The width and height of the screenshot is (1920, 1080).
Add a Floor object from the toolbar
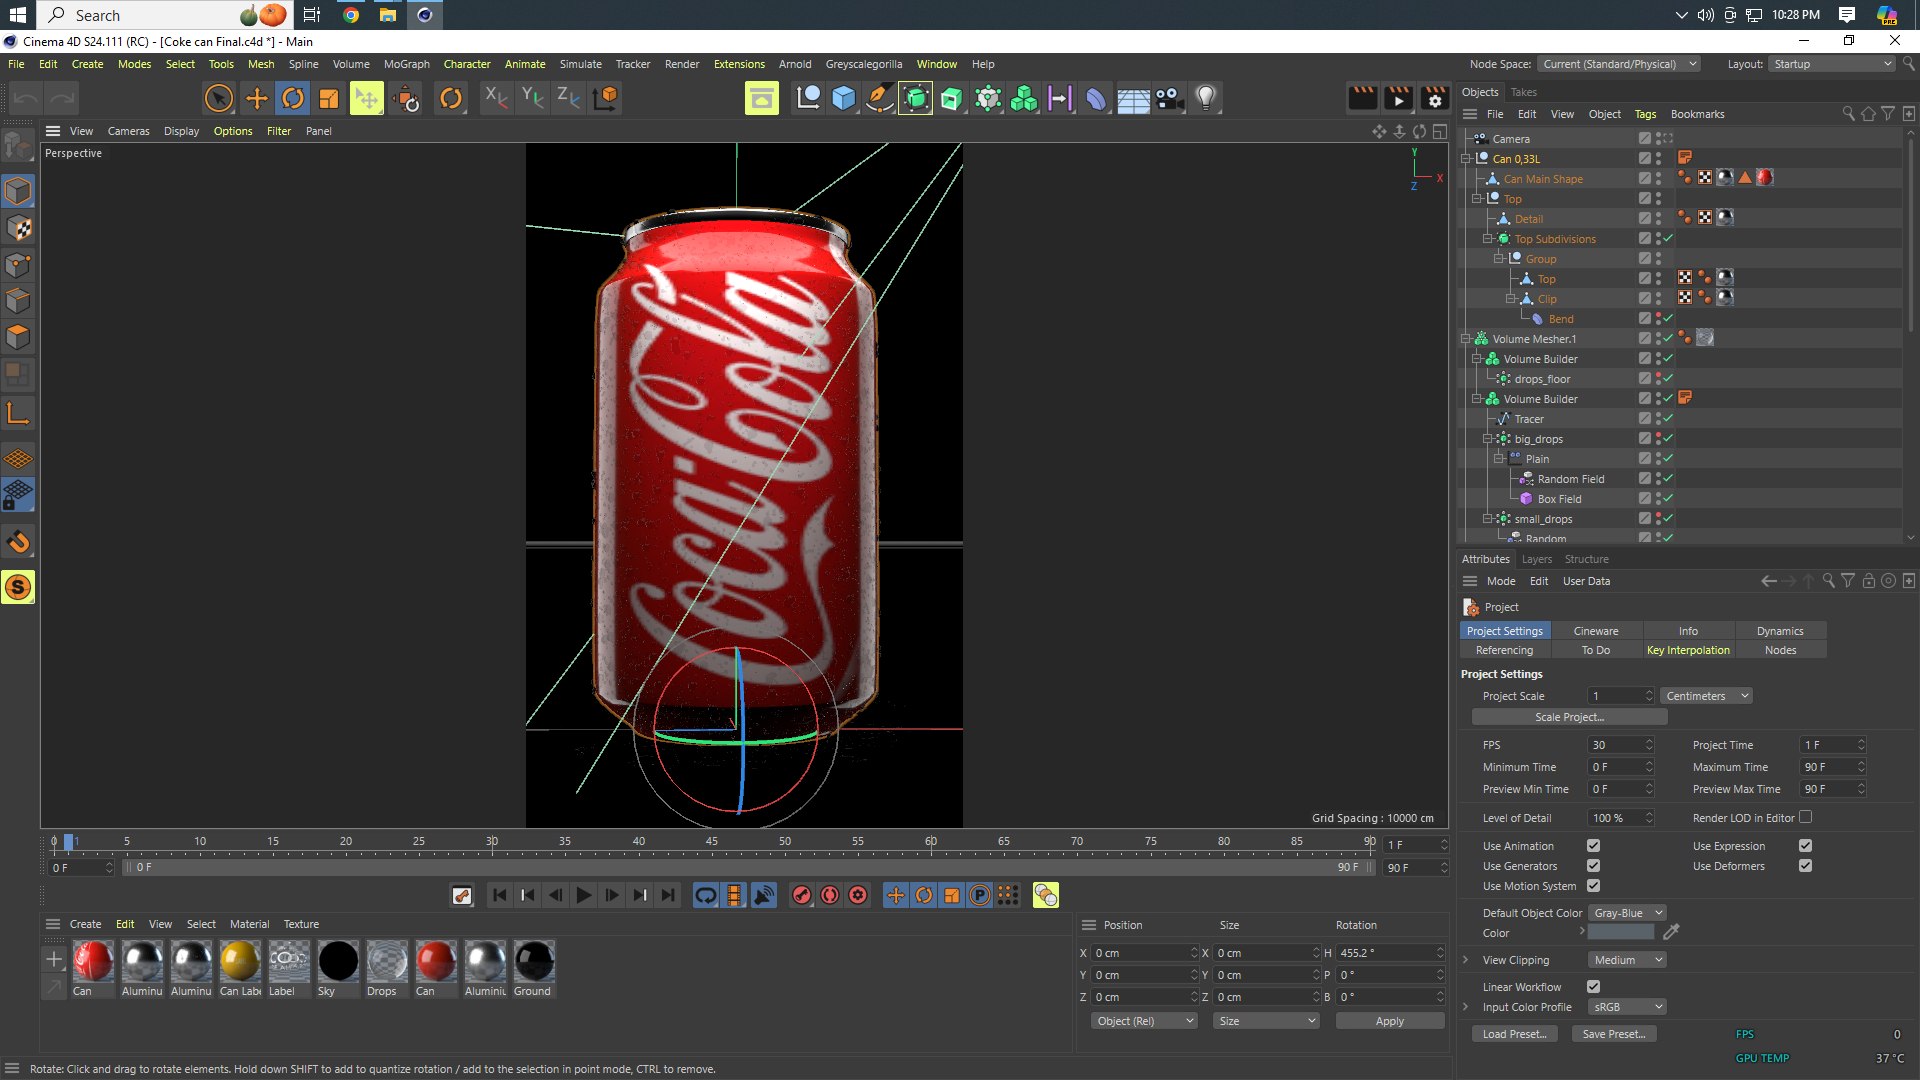coord(1132,98)
